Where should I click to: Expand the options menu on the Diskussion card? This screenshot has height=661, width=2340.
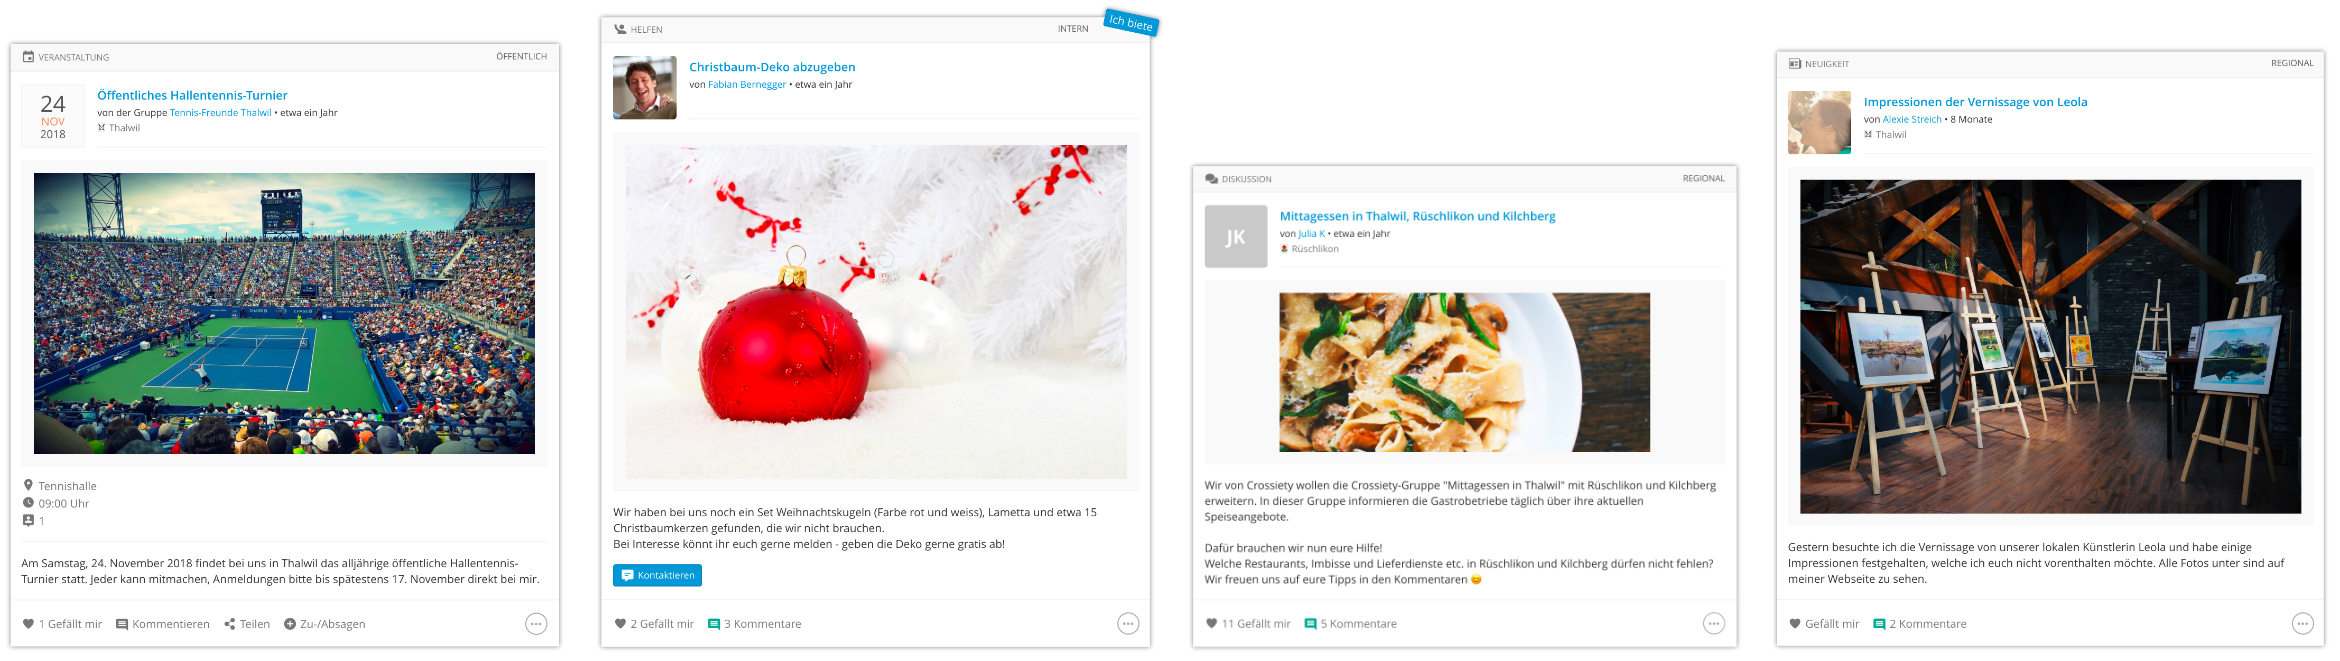[x=1714, y=624]
